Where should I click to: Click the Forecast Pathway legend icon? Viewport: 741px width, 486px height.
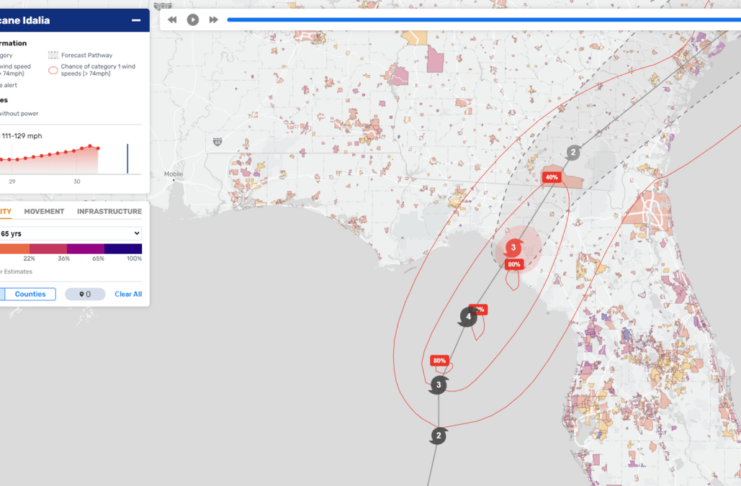[x=54, y=56]
